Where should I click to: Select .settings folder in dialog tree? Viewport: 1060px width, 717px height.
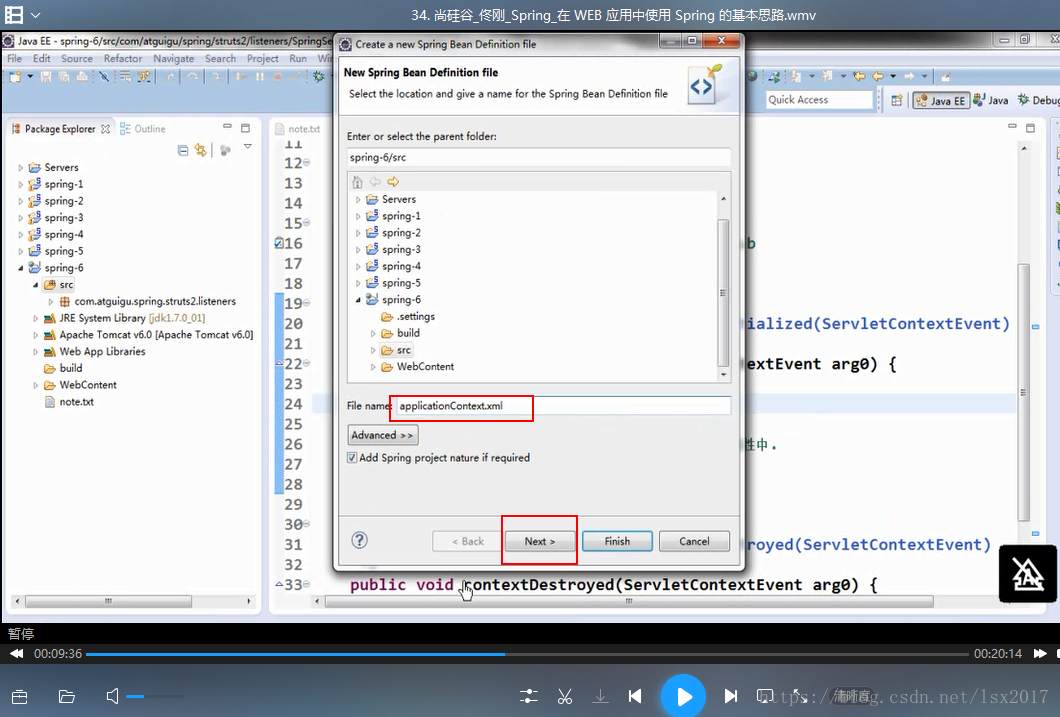click(x=408, y=316)
